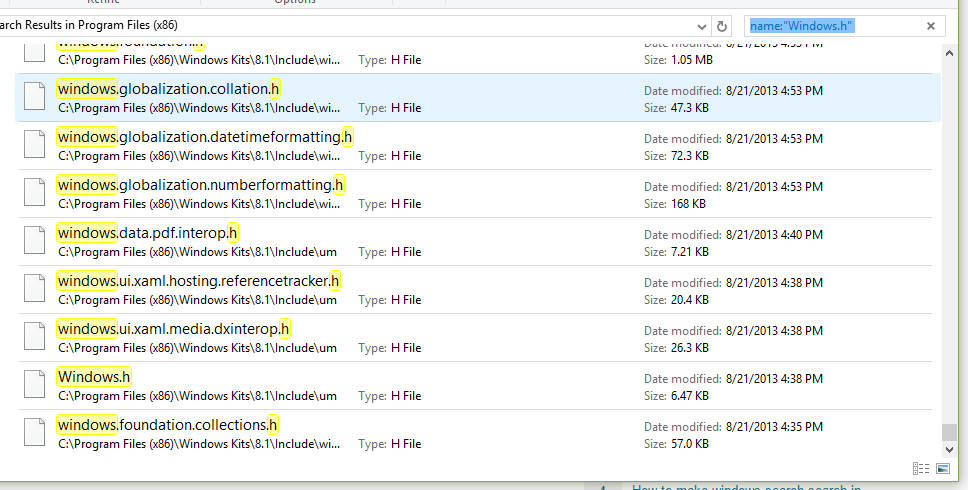Click 8/21/2013 4:35 PM modified date
The width and height of the screenshot is (968, 490).
click(774, 427)
